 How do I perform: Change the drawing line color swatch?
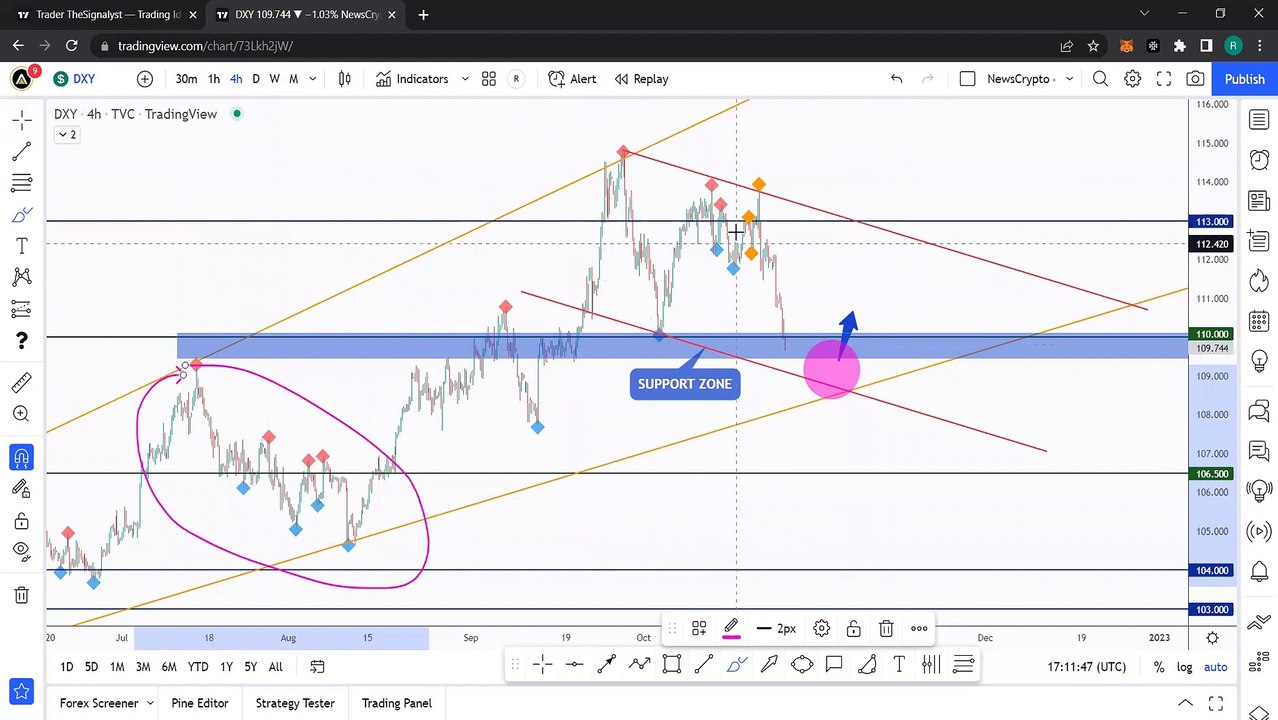click(x=731, y=629)
